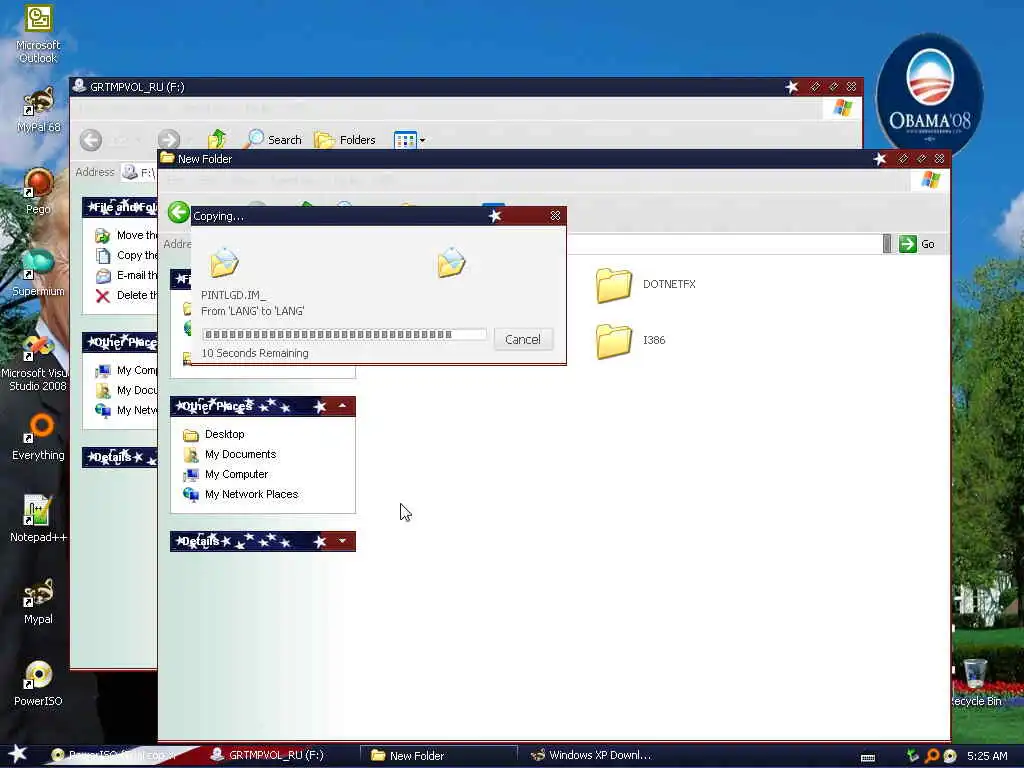Open Microsoft Visual Studio 2008 shortcut
The width and height of the screenshot is (1024, 768).
34,362
